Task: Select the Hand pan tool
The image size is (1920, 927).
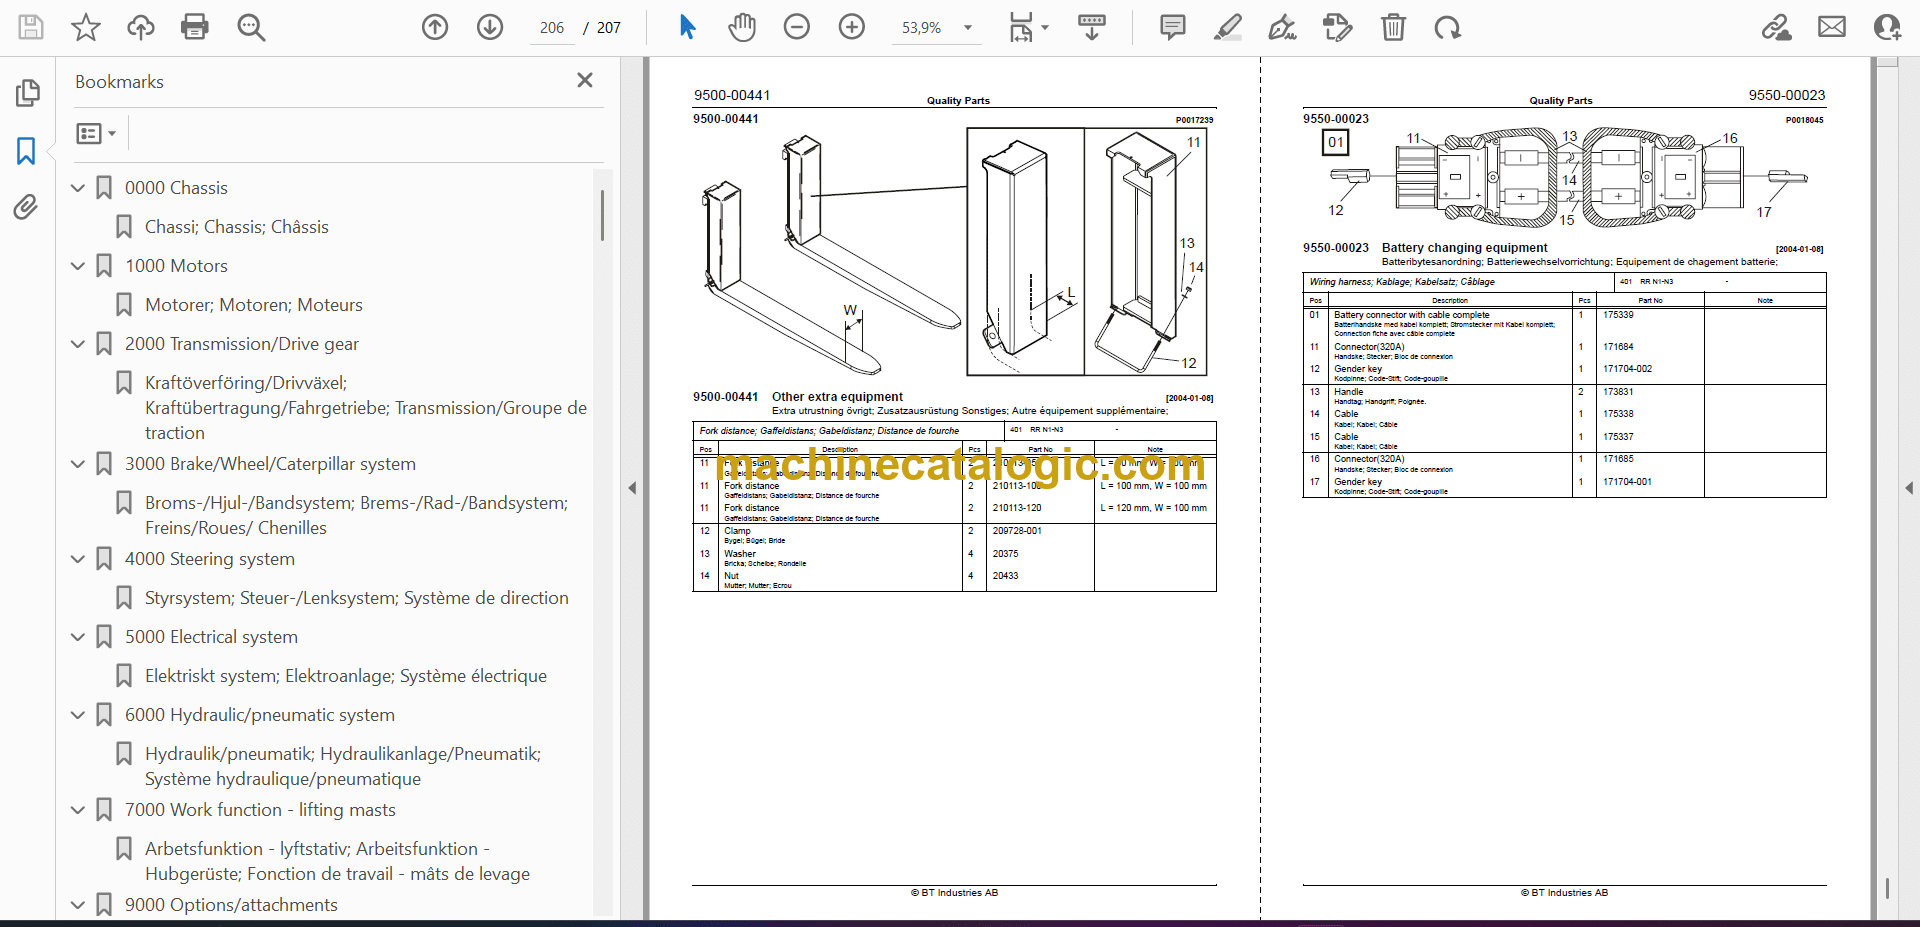Action: 741,27
